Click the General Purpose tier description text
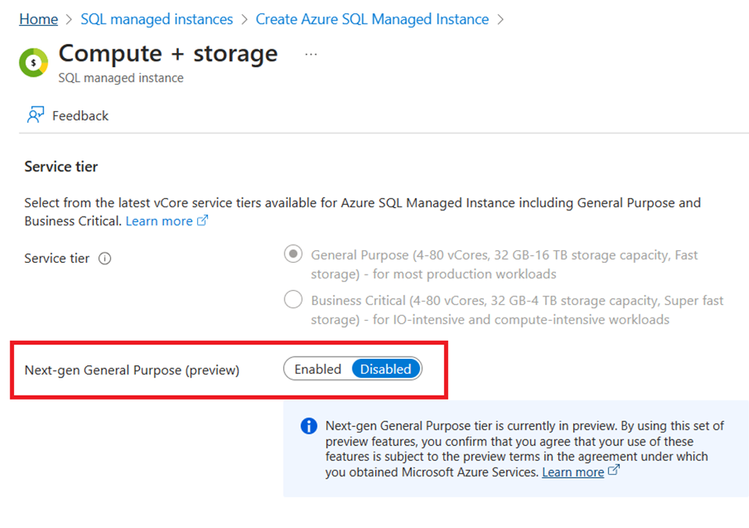The width and height of the screenshot is (749, 528). click(x=504, y=264)
